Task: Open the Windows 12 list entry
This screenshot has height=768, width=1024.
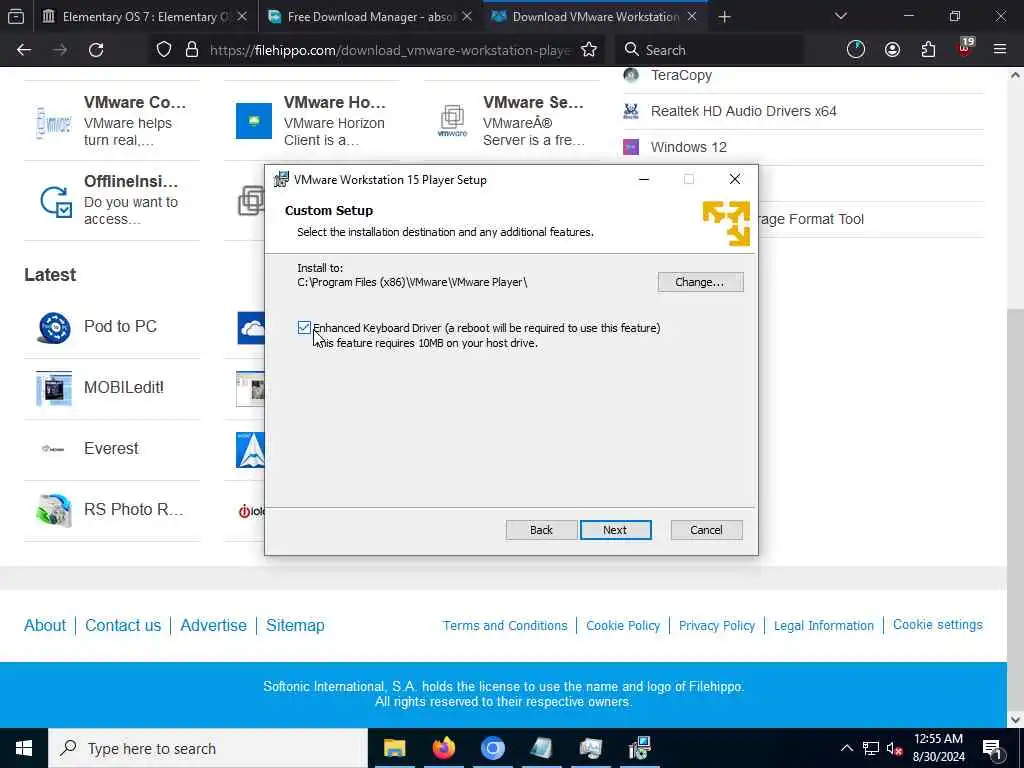Action: [x=688, y=148]
